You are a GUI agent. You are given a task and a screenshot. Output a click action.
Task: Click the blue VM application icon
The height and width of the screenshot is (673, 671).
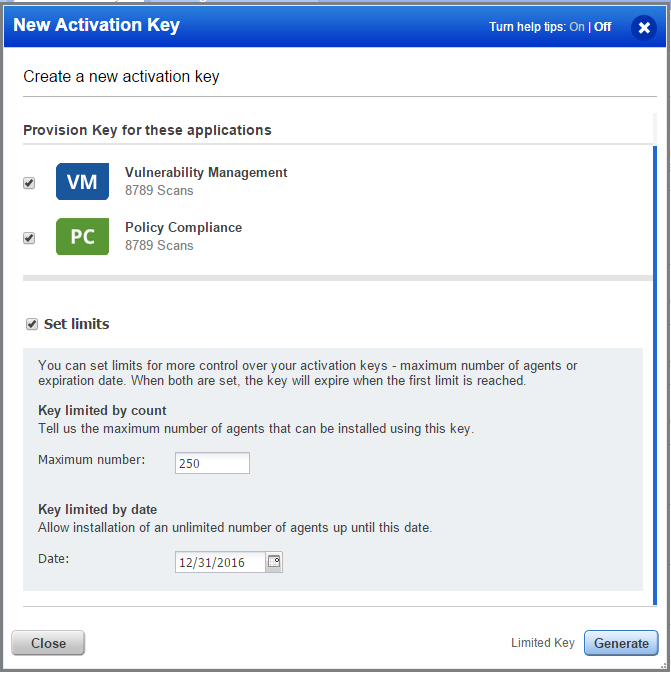click(x=82, y=182)
